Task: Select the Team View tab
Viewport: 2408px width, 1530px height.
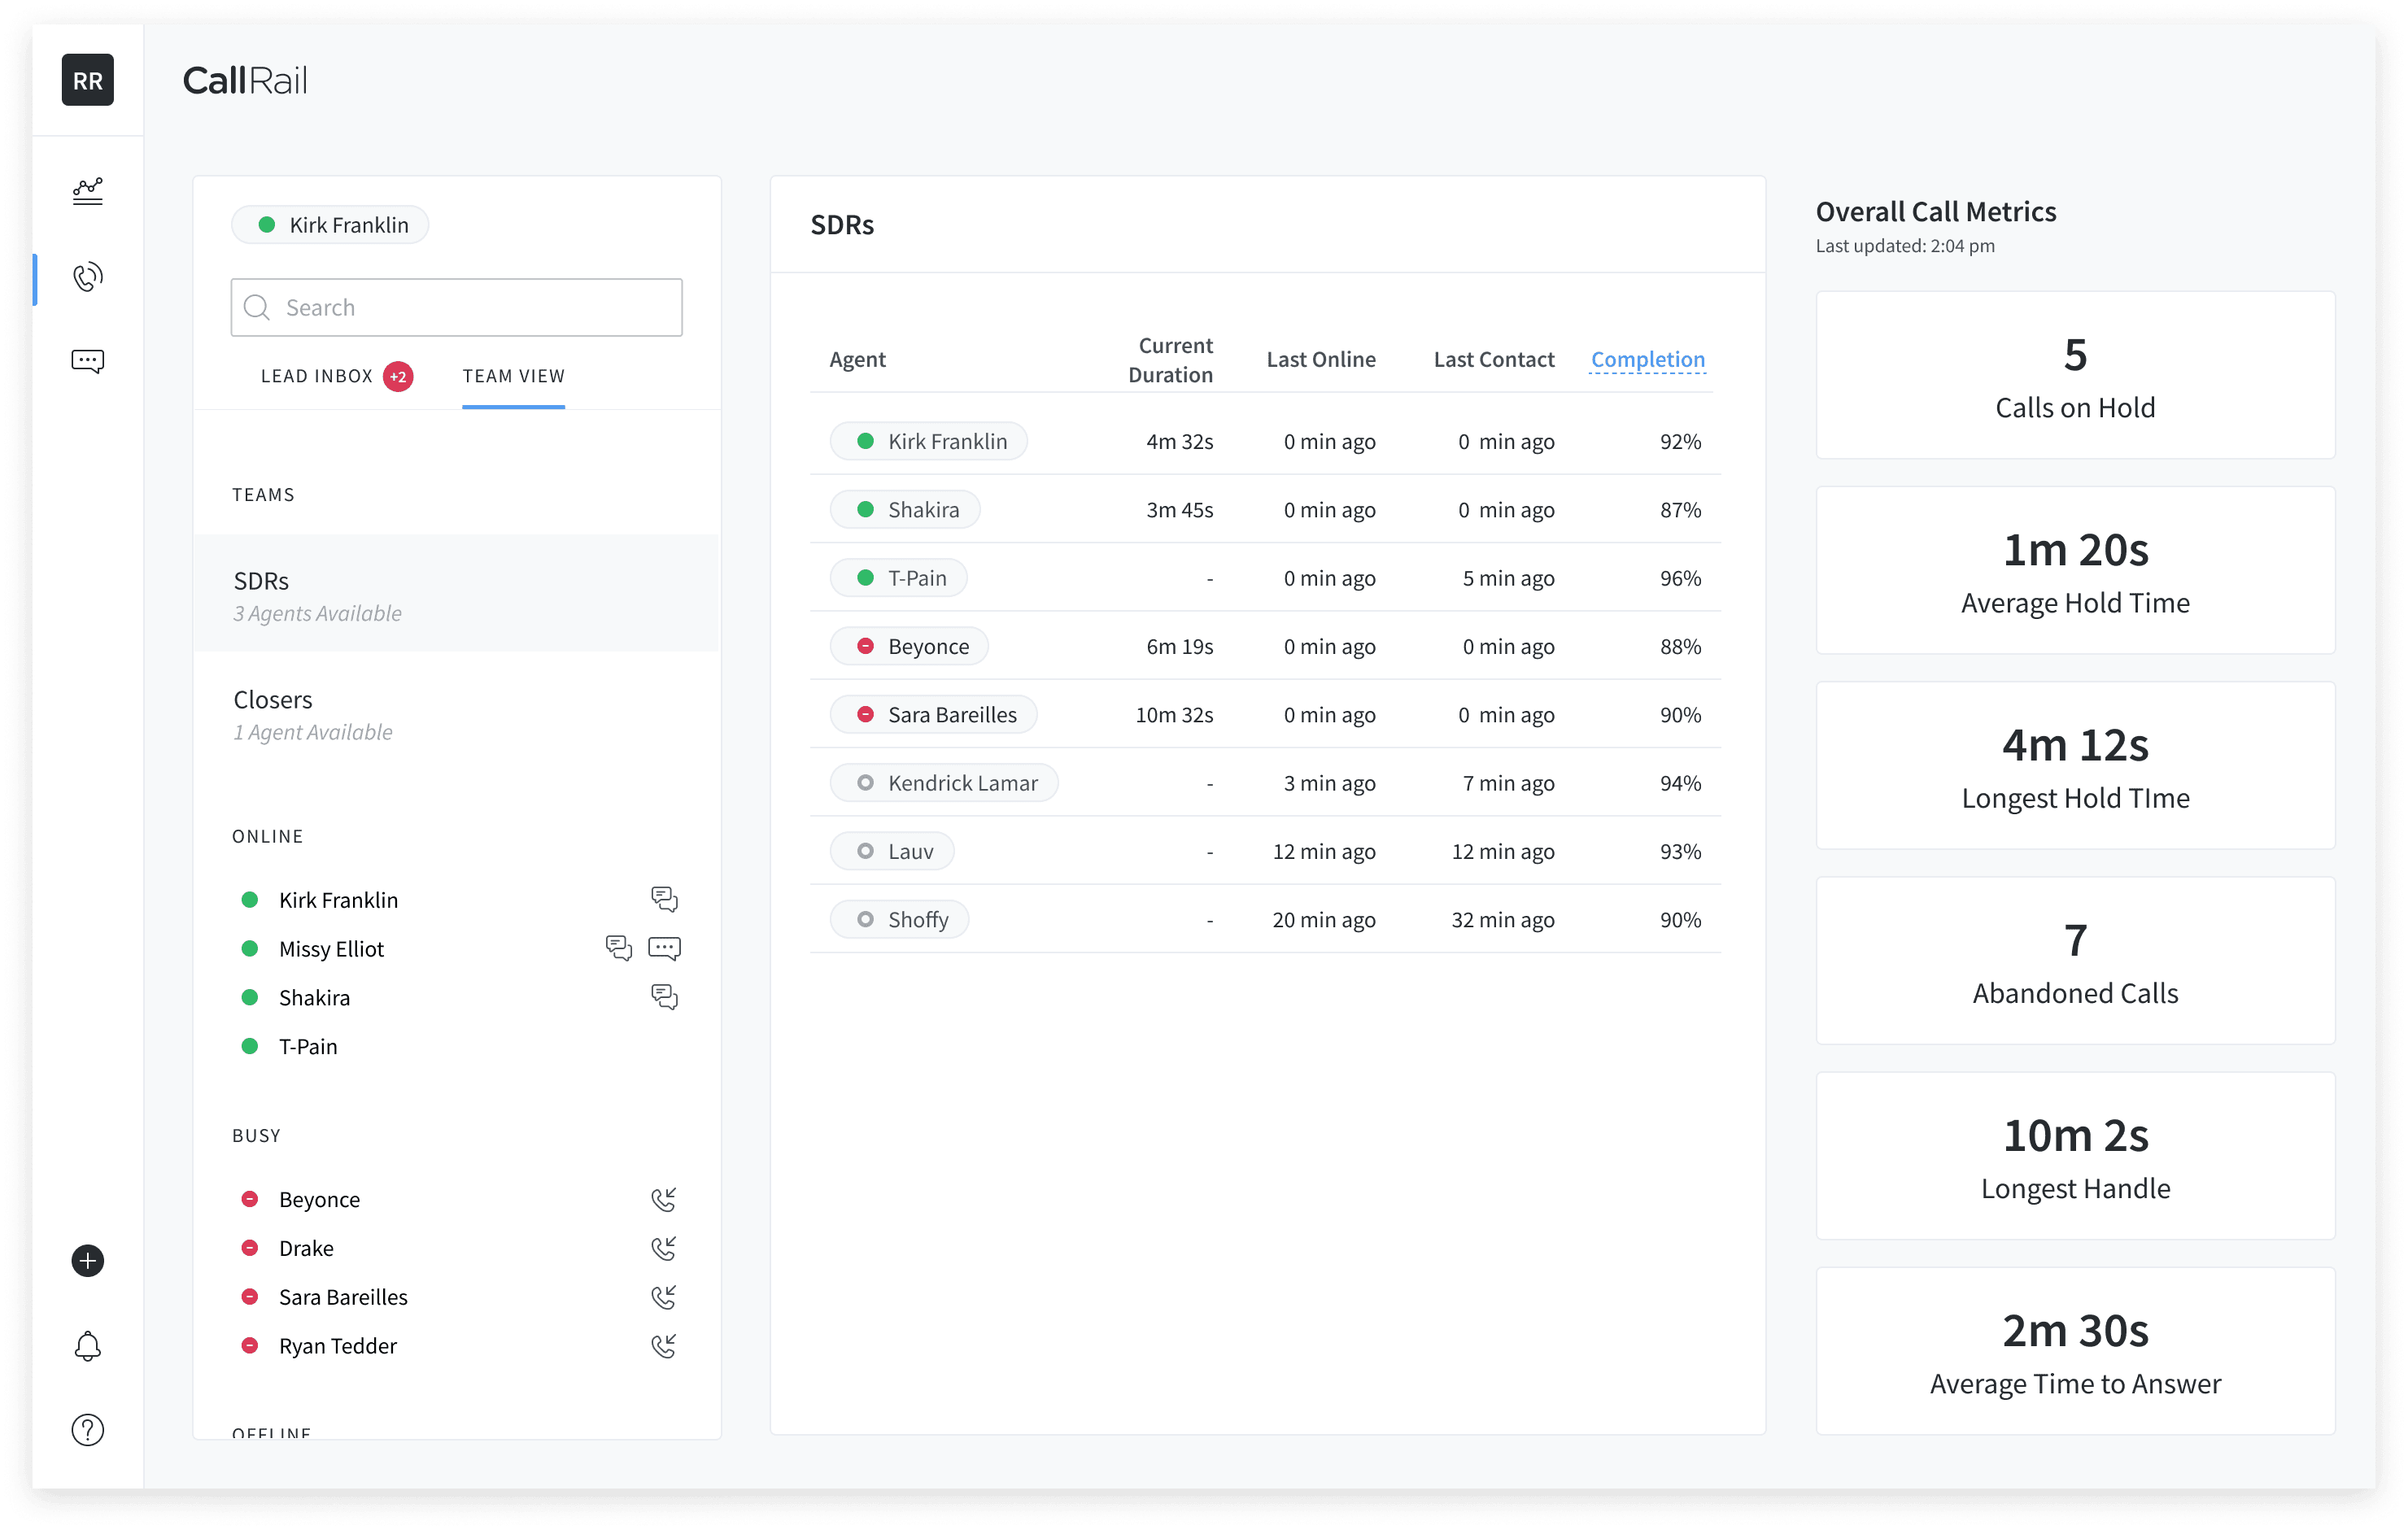Action: 513,376
